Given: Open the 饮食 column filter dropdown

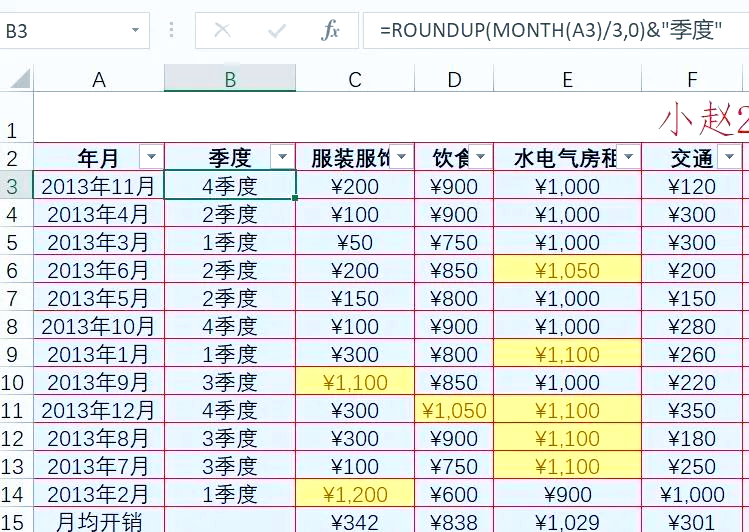Looking at the screenshot, I should click(x=481, y=156).
